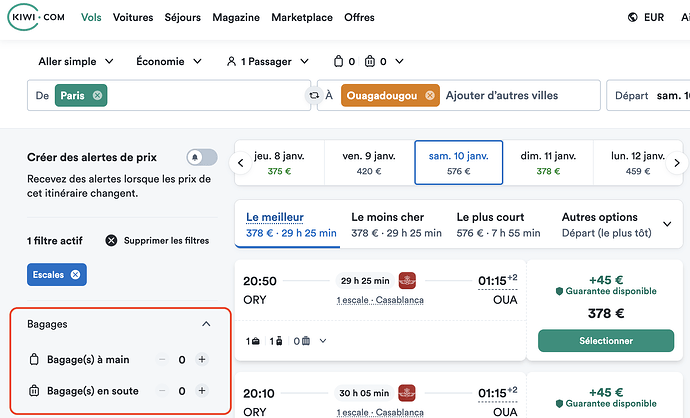Screen dimensions: 690x418
Task: Click the 30 h 05 min duration badge
Action: pyautogui.click(x=364, y=393)
